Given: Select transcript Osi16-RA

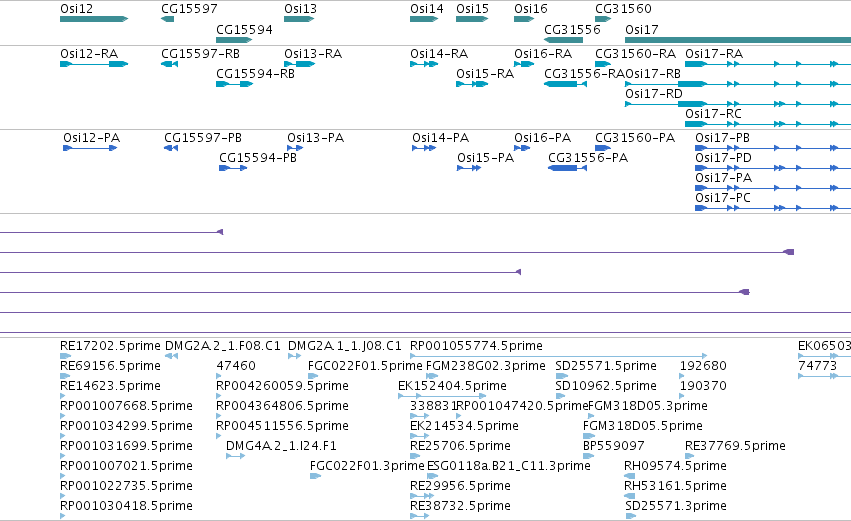Looking at the screenshot, I should click(x=543, y=54).
